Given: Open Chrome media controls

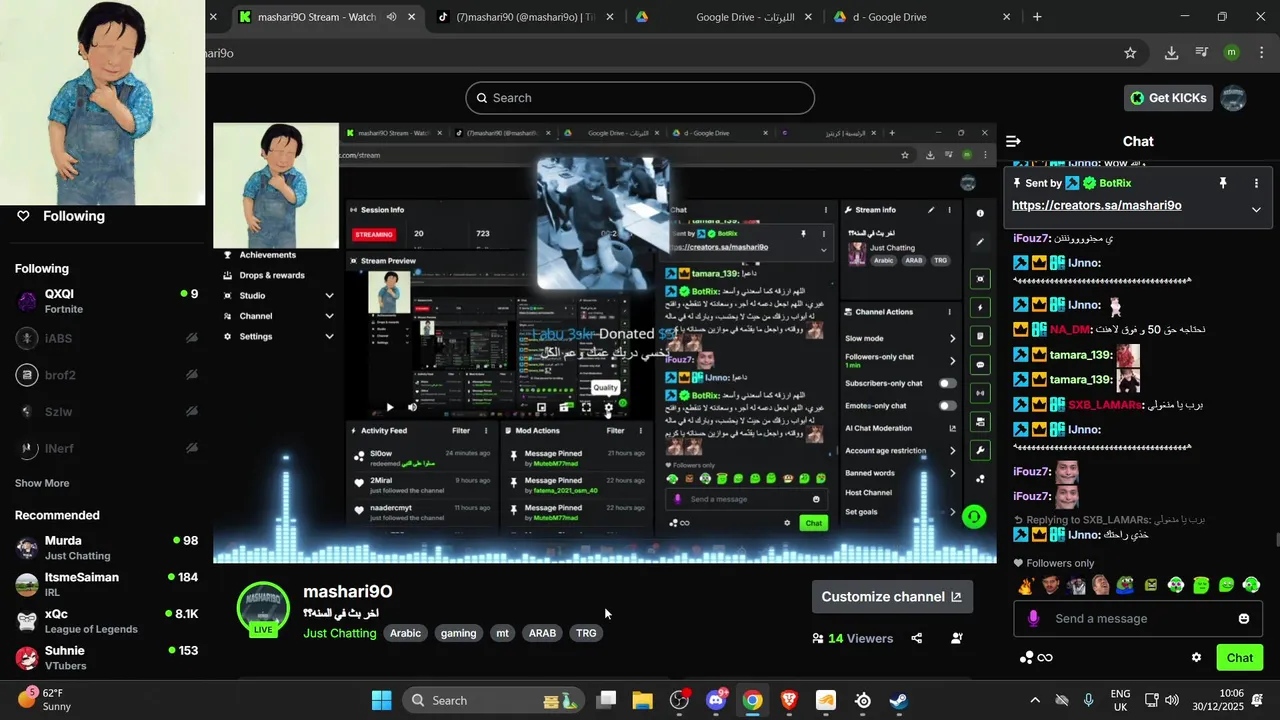Looking at the screenshot, I should [x=1202, y=53].
